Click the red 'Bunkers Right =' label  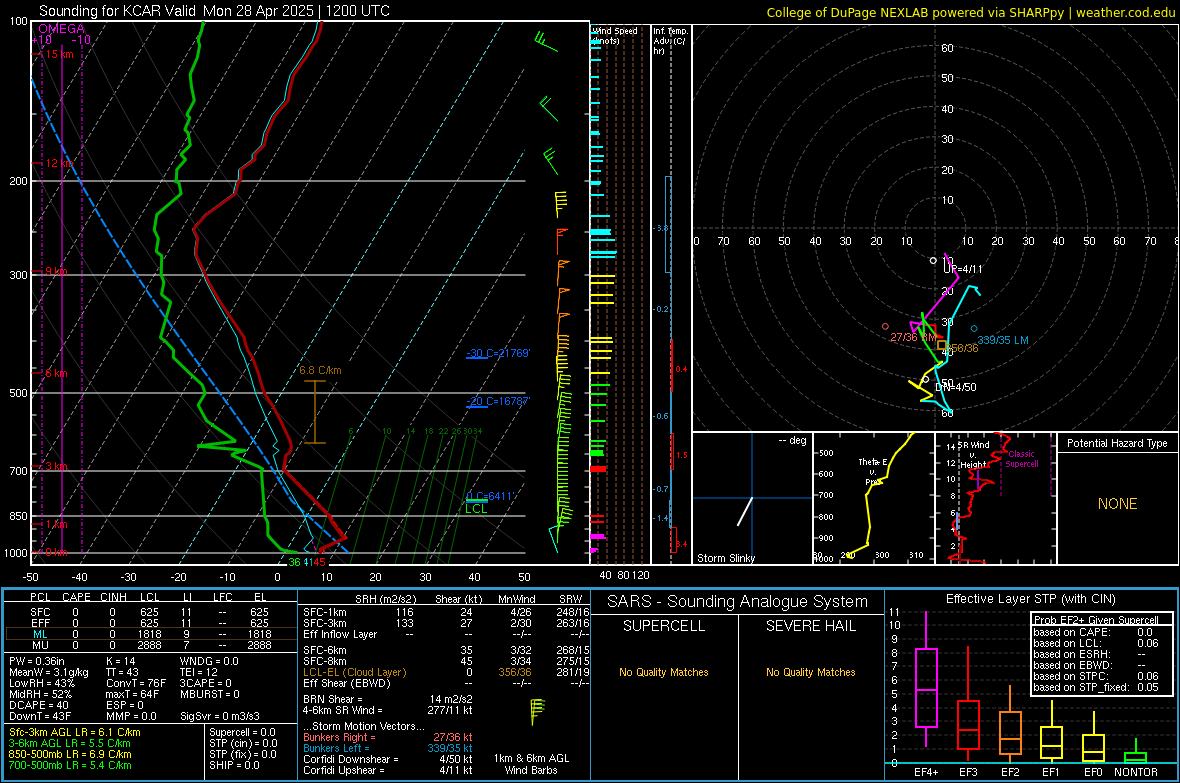(339, 737)
